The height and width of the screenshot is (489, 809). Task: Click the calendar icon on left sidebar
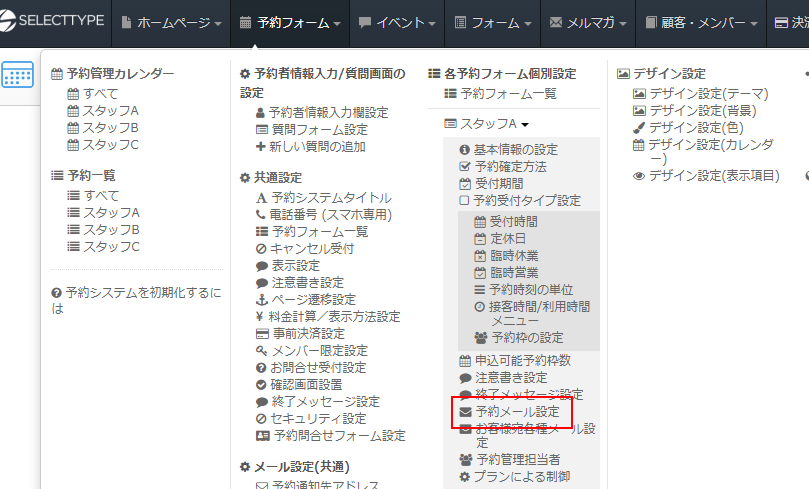point(17,75)
